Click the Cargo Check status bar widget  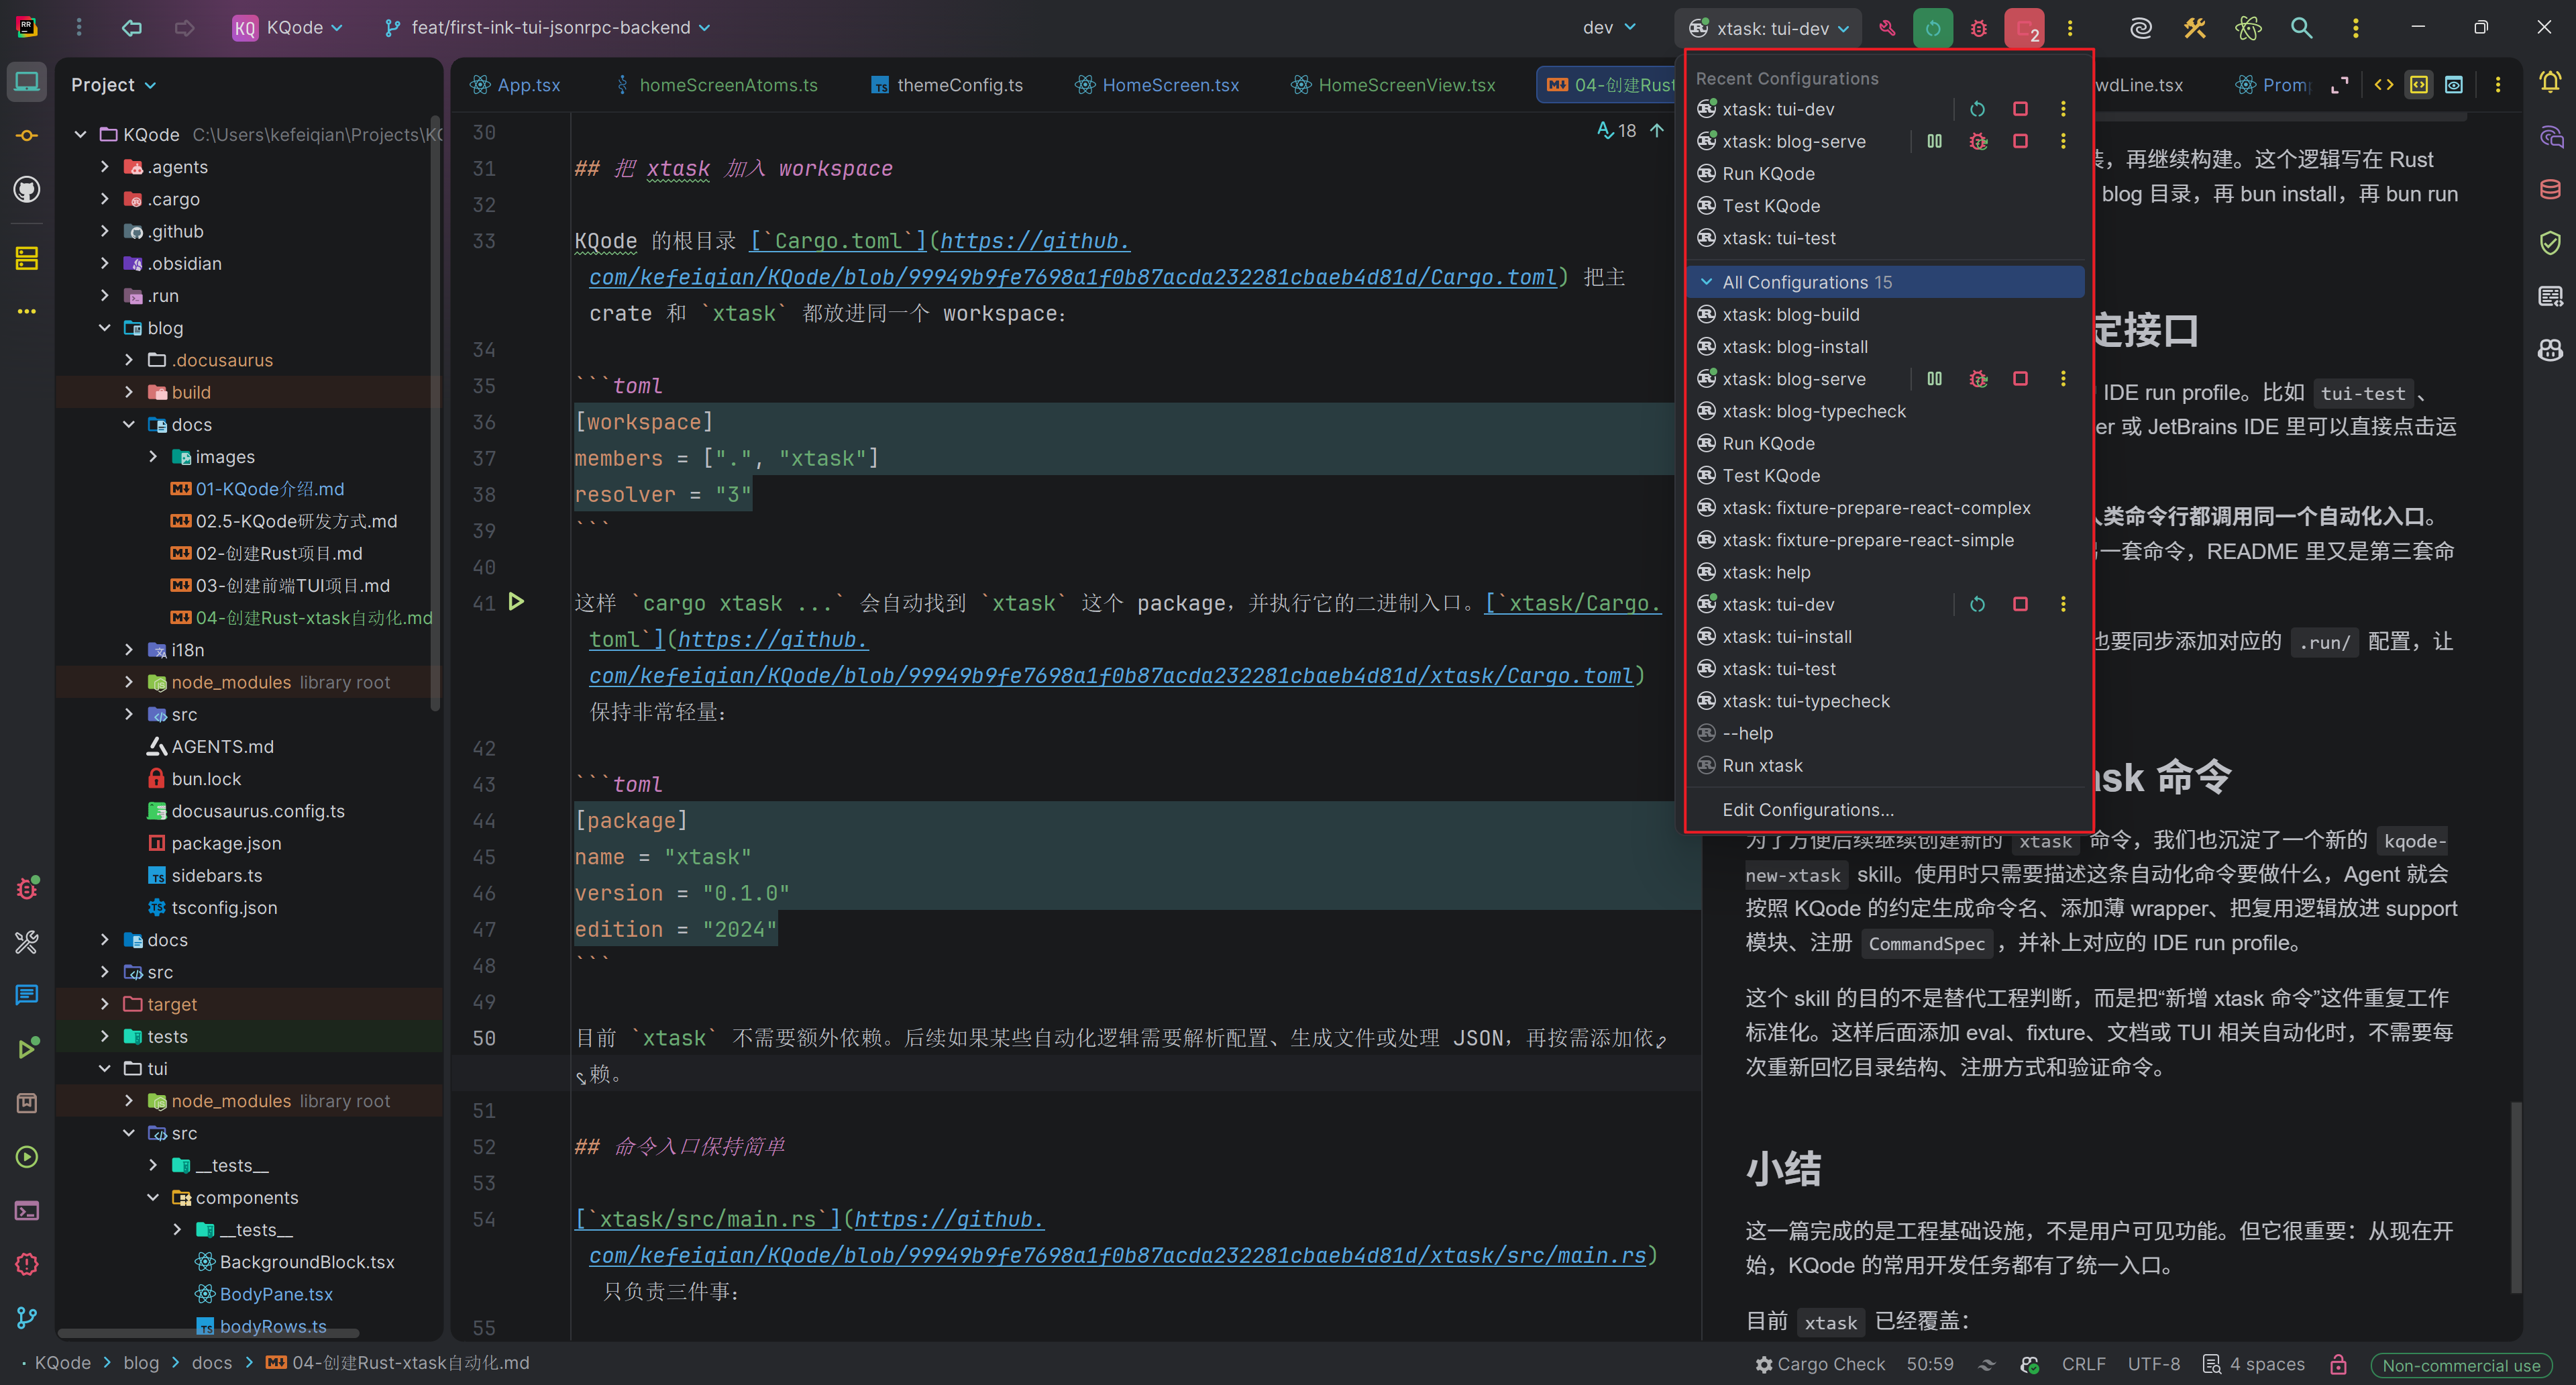(1820, 1364)
